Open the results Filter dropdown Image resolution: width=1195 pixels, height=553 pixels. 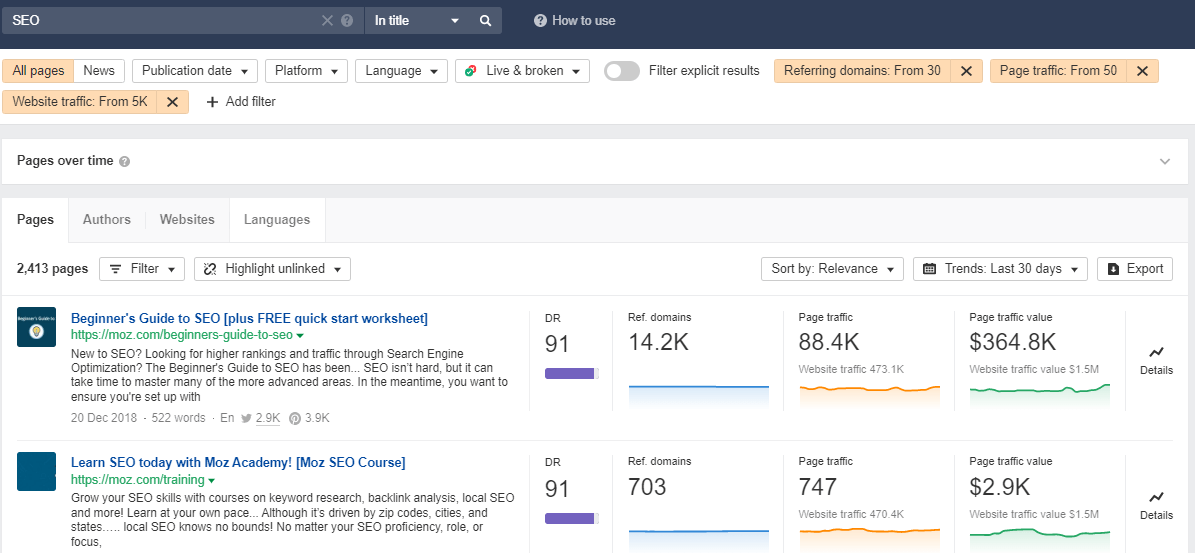[142, 269]
